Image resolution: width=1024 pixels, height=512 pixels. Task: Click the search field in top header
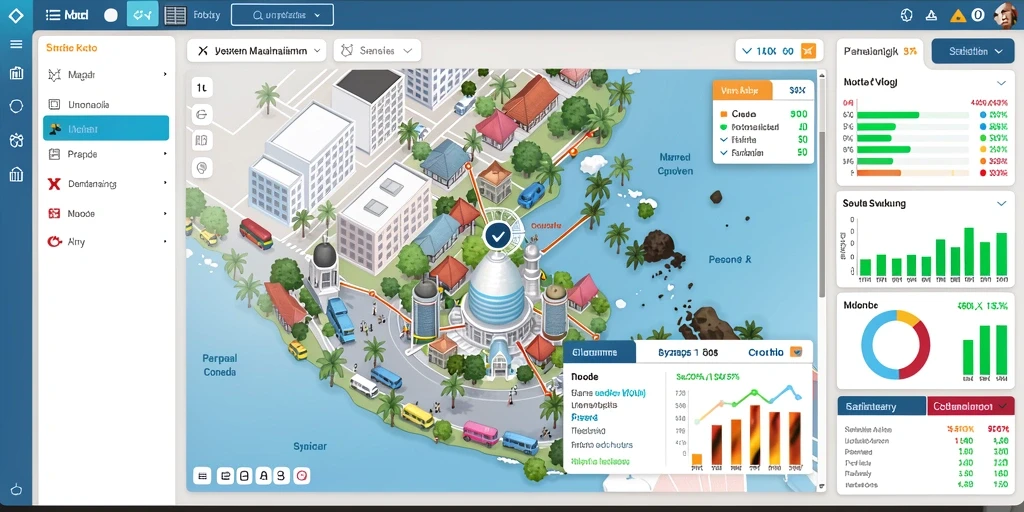(x=283, y=15)
